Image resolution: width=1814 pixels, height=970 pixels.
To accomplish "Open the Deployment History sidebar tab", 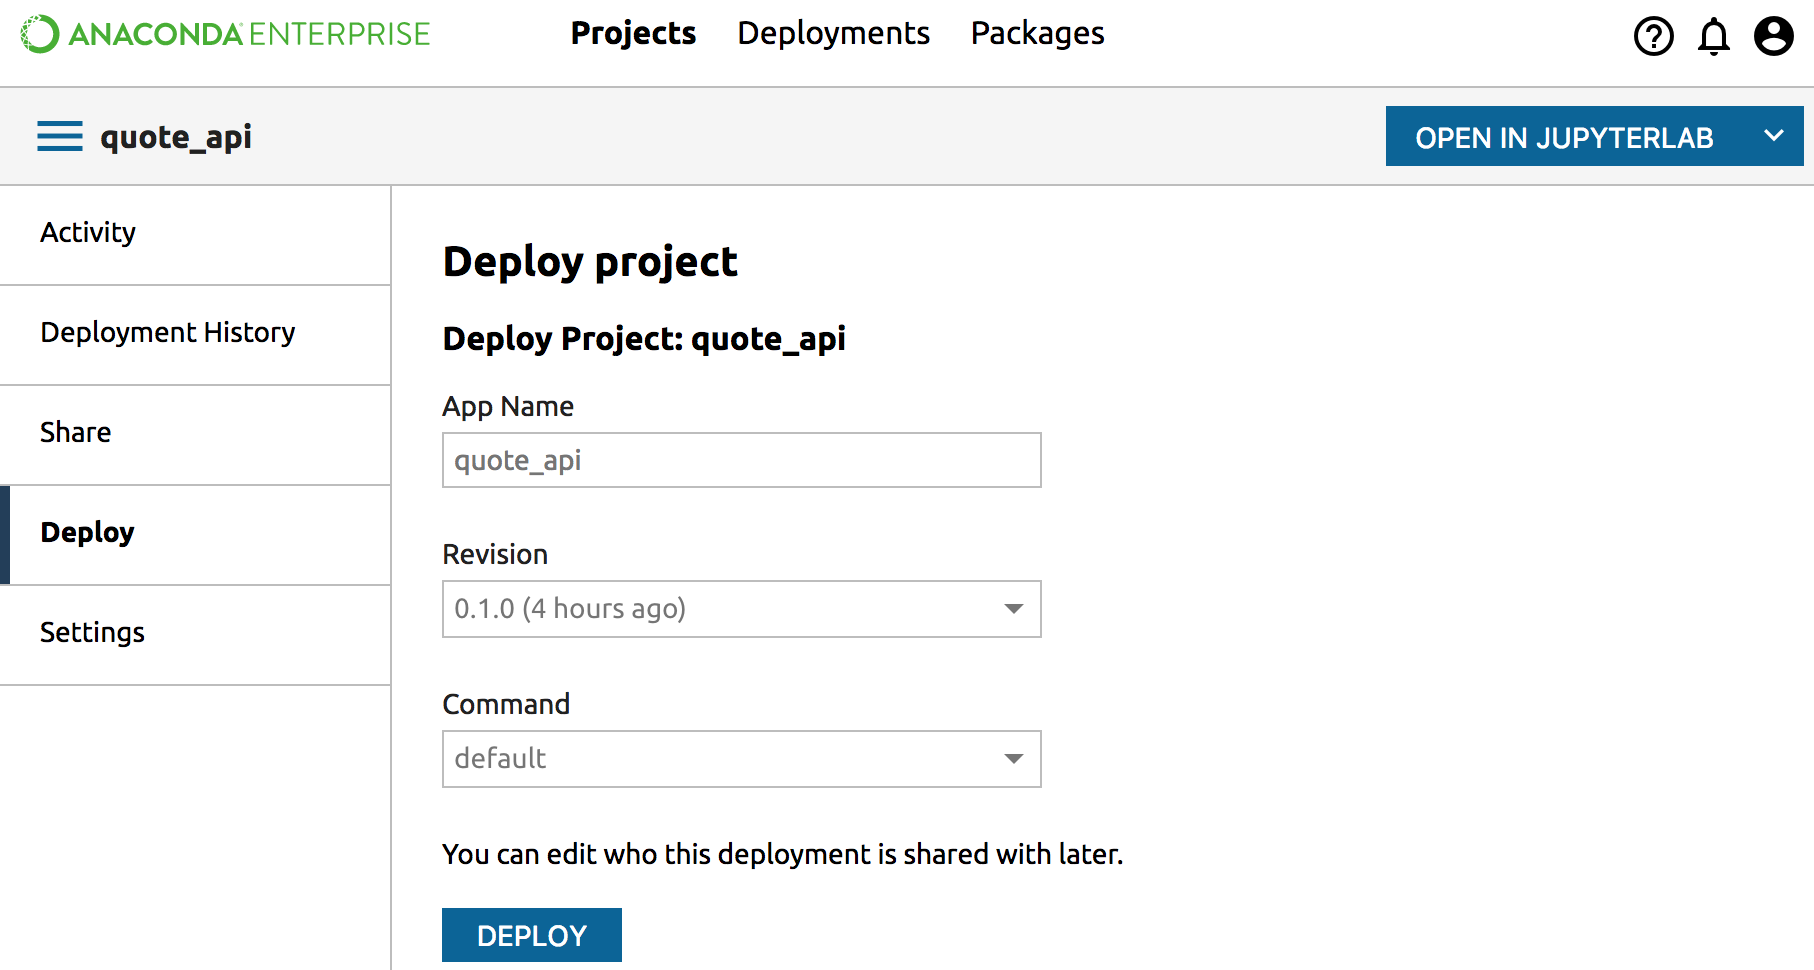I will 168,333.
